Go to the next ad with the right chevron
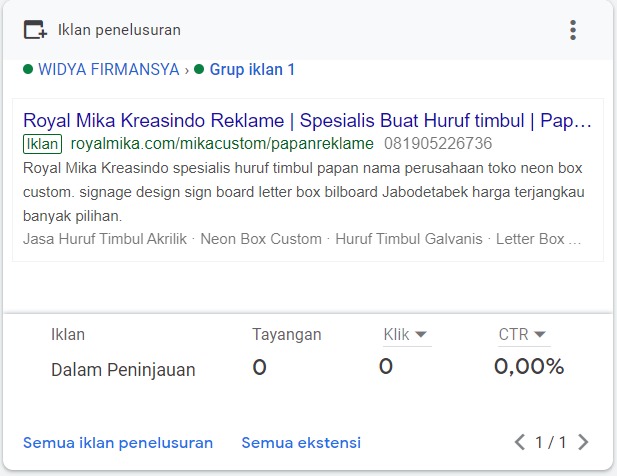Viewport: 617px width, 476px height. point(583,442)
